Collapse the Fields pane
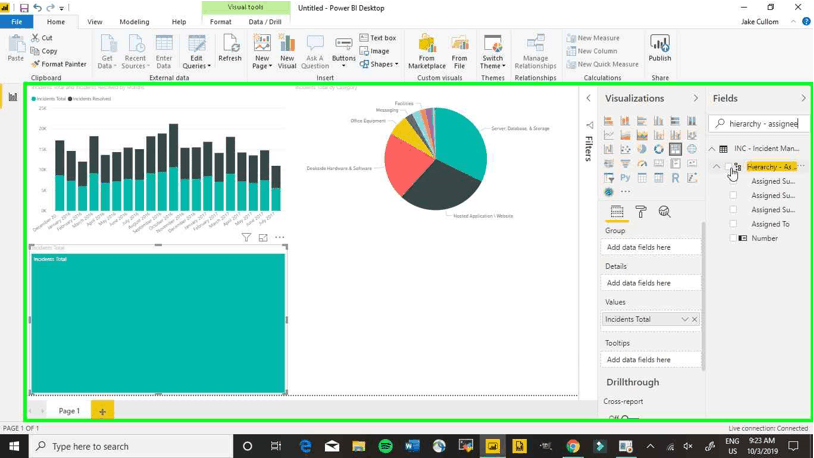 coord(803,98)
